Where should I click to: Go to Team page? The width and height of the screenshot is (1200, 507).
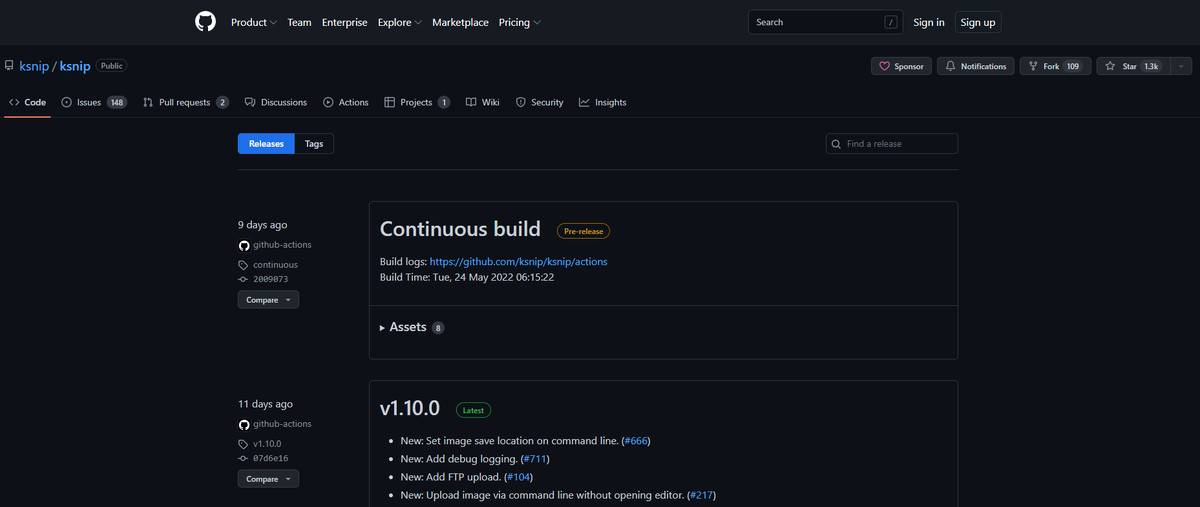tap(299, 22)
